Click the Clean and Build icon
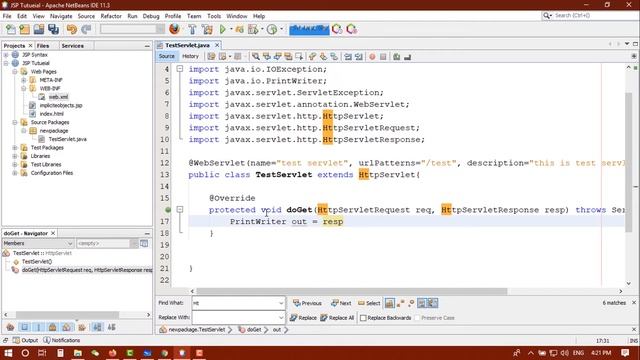 pos(207,29)
